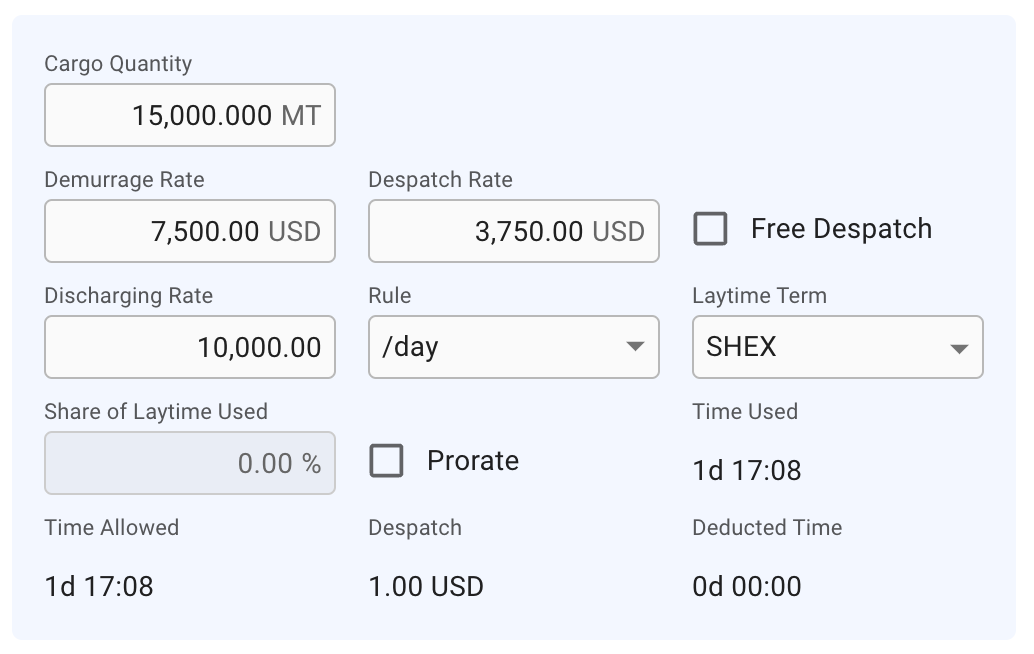Click the Prorate label text
This screenshot has height=654, width=1034.
click(472, 461)
